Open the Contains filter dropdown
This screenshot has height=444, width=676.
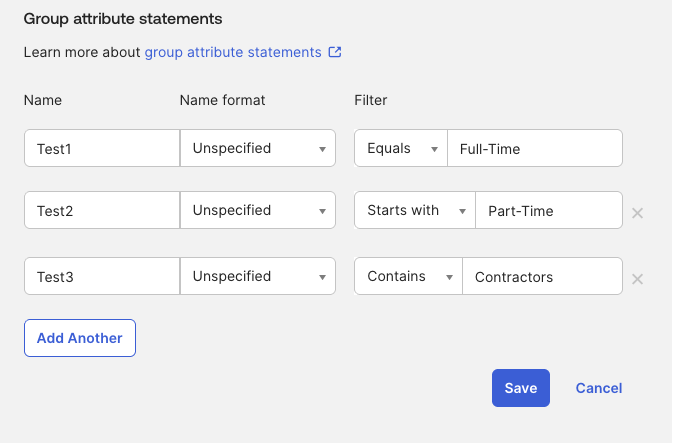pos(408,276)
